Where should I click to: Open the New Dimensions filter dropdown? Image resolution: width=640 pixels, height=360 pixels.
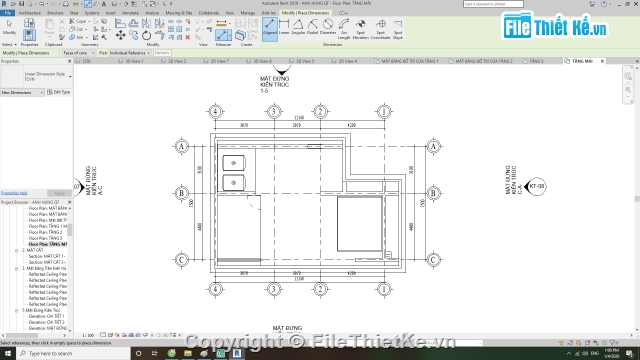22,93
